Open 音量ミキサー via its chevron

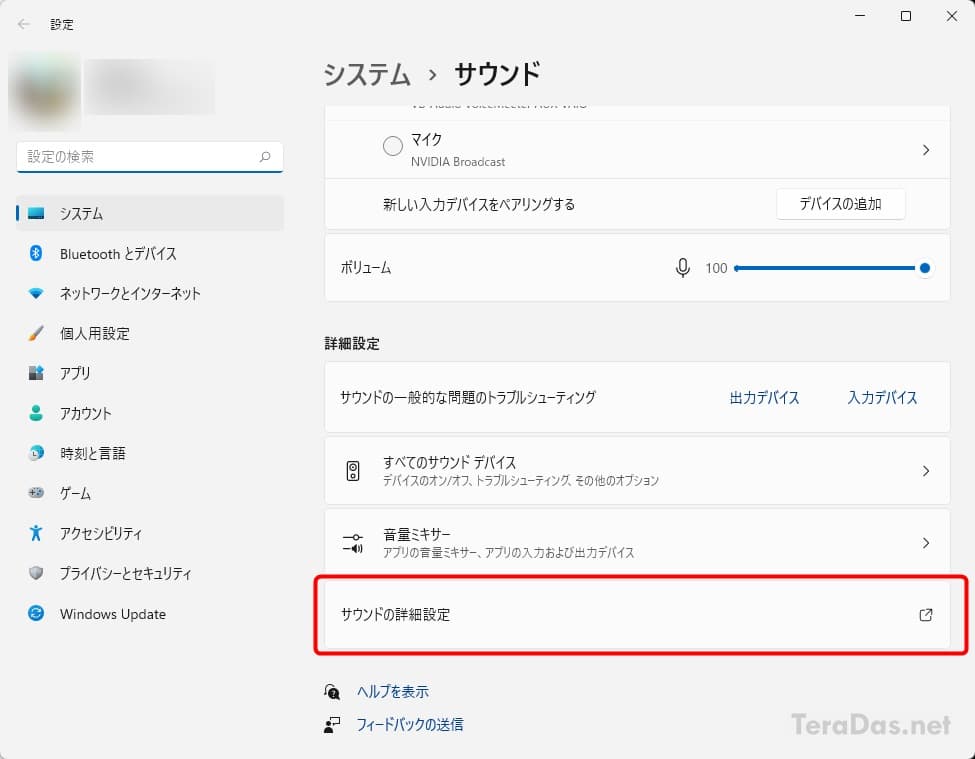click(x=926, y=543)
